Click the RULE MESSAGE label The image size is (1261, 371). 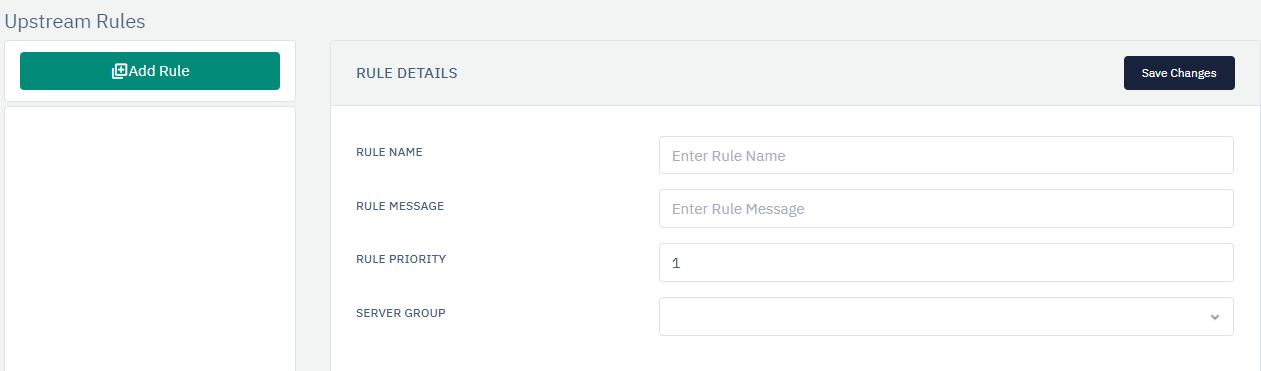pyautogui.click(x=400, y=206)
